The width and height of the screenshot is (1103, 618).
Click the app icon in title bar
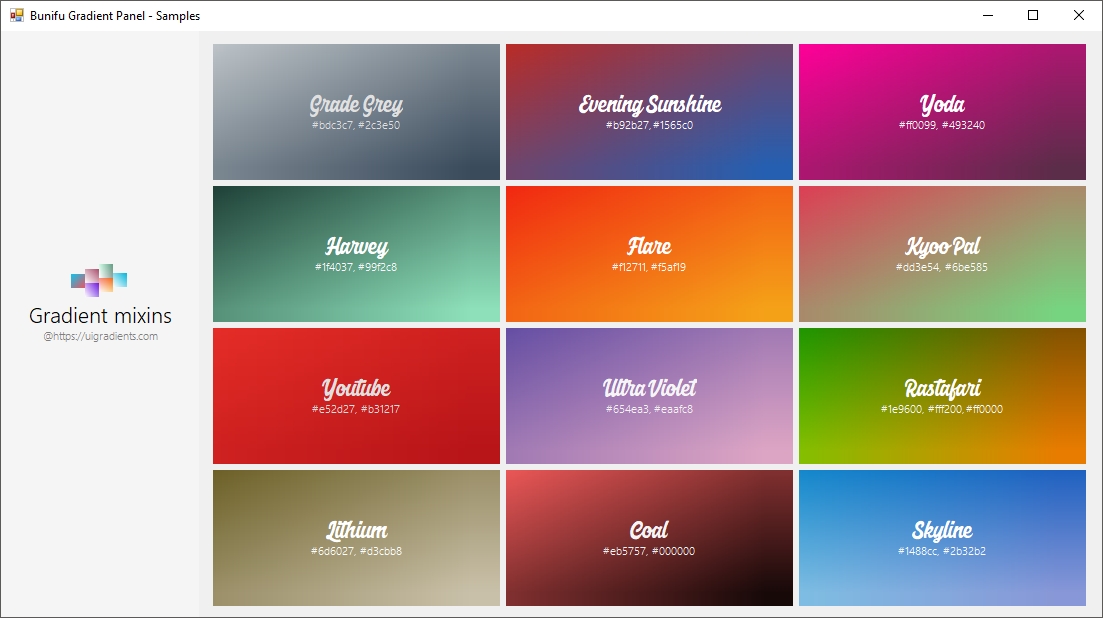pos(16,15)
